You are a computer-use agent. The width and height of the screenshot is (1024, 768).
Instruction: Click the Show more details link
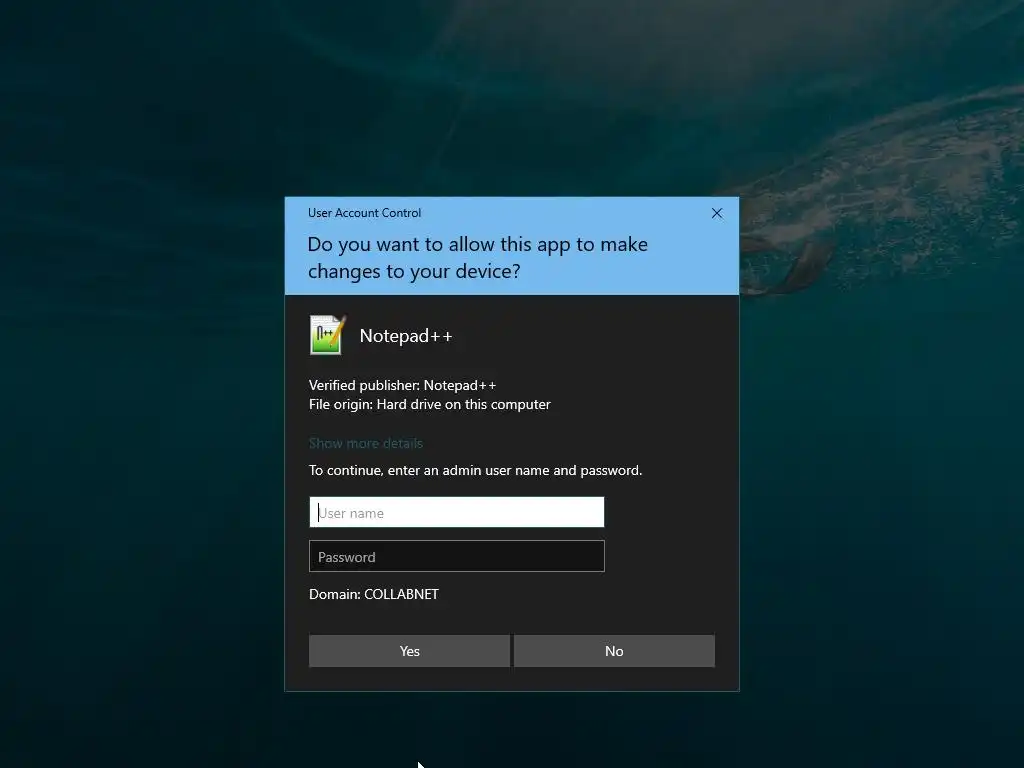(366, 443)
